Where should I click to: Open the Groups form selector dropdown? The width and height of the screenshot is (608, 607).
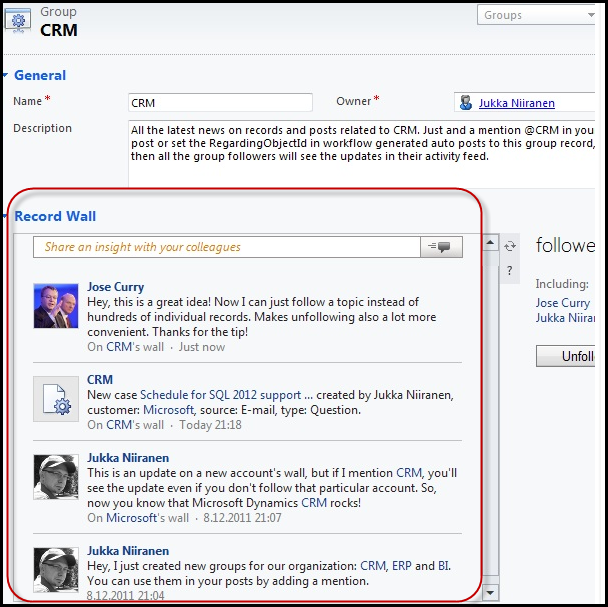[x=537, y=15]
